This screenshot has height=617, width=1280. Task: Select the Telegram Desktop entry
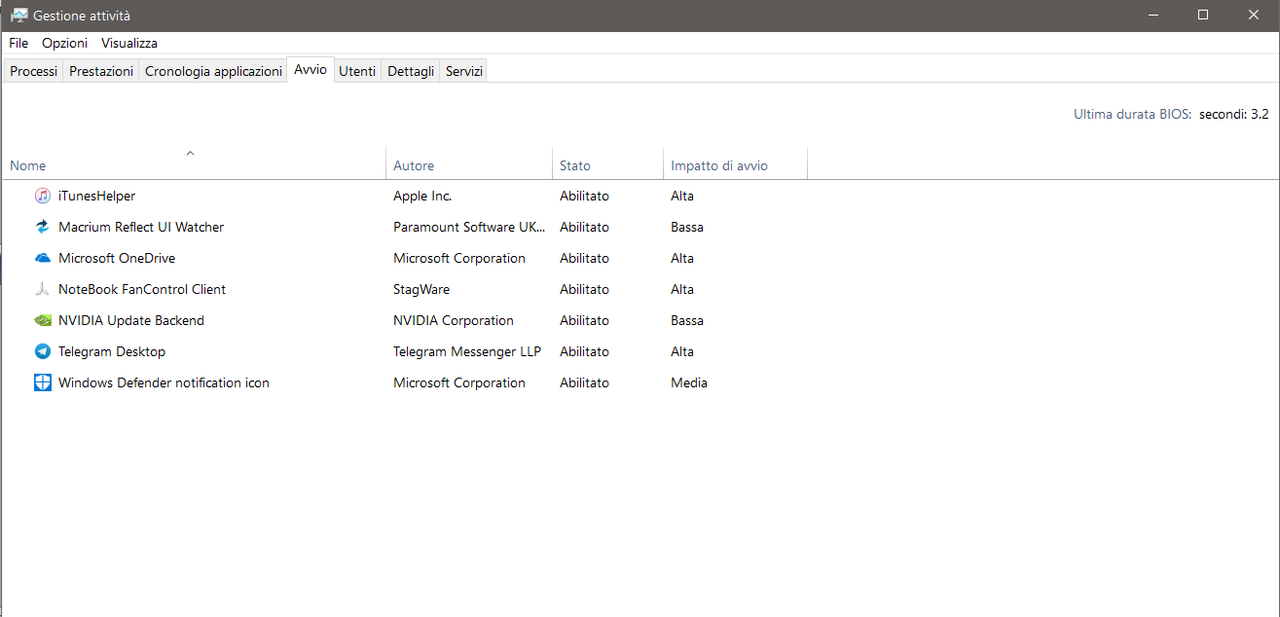coord(112,351)
